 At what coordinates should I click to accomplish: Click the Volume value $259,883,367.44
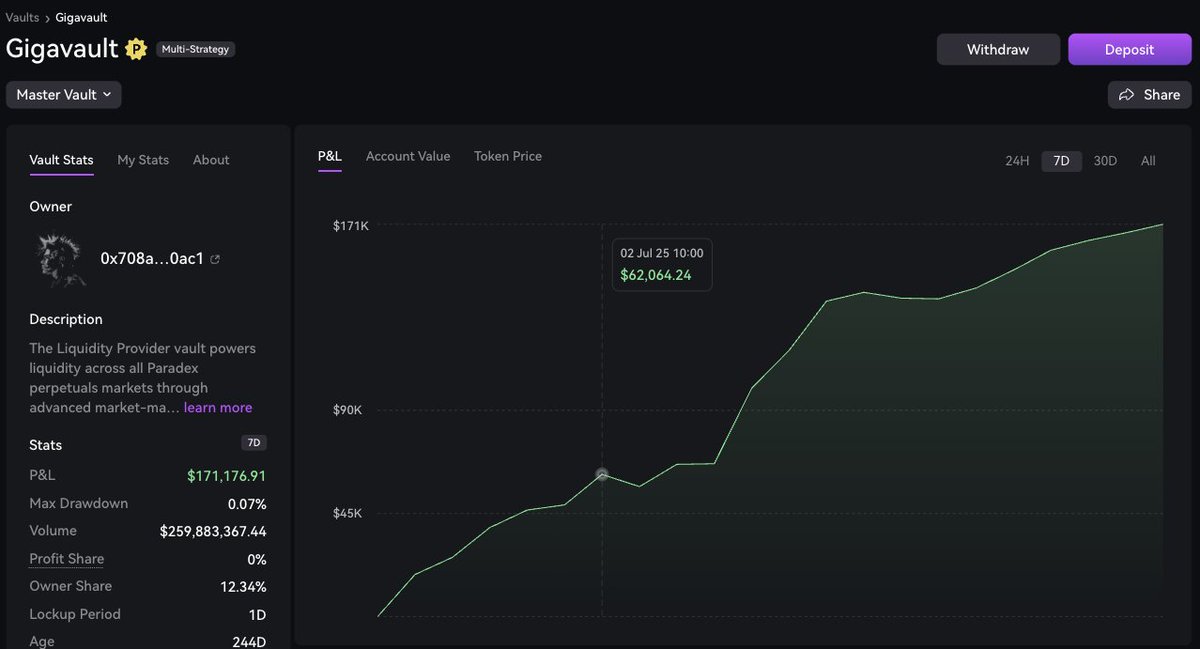(213, 531)
